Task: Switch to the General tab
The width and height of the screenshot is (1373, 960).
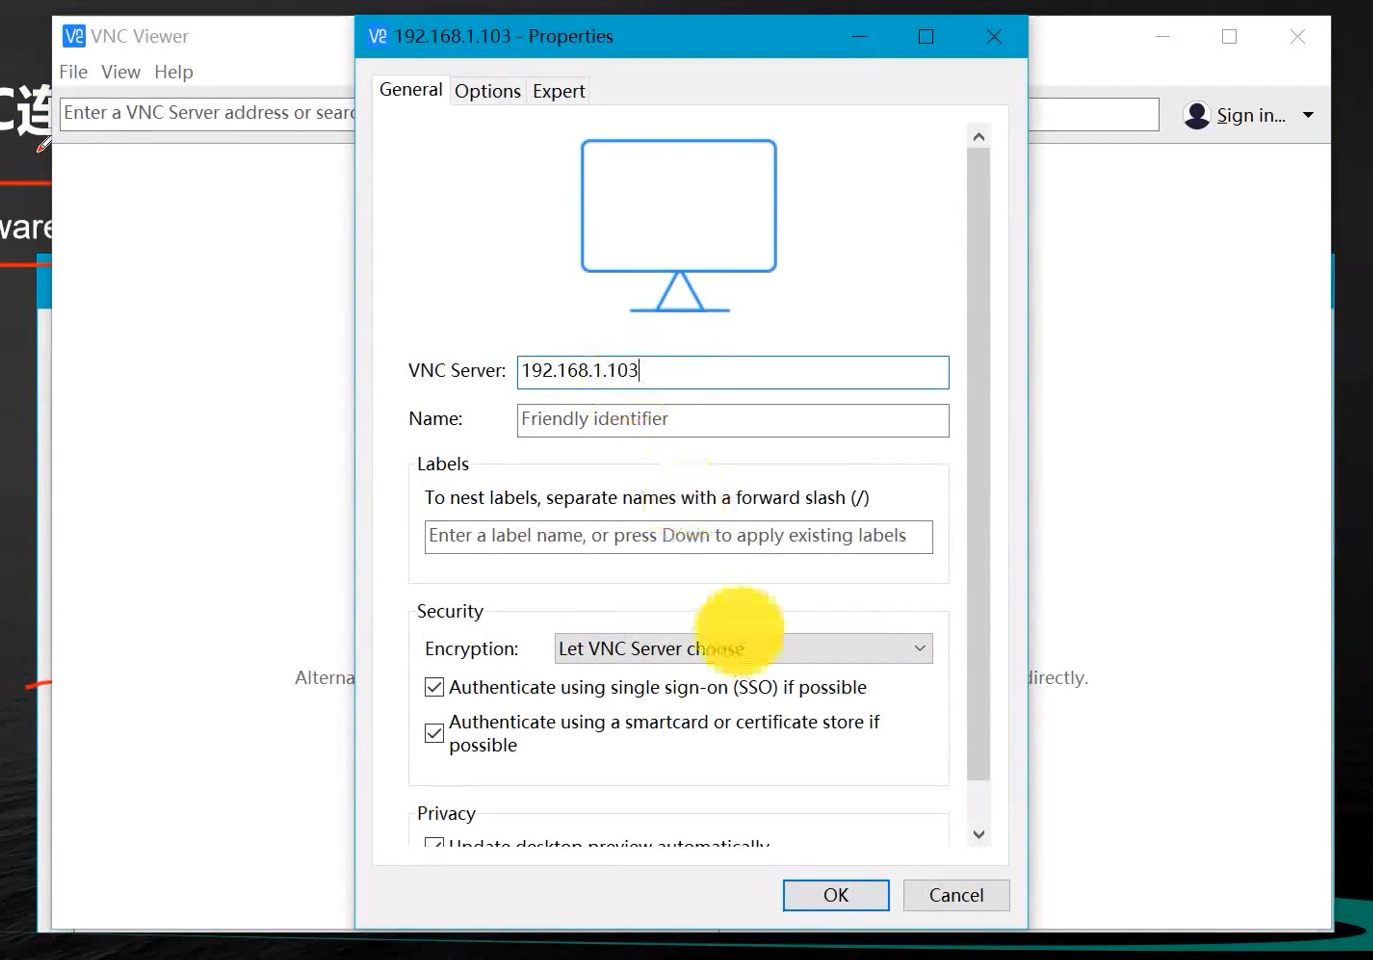Action: click(410, 90)
